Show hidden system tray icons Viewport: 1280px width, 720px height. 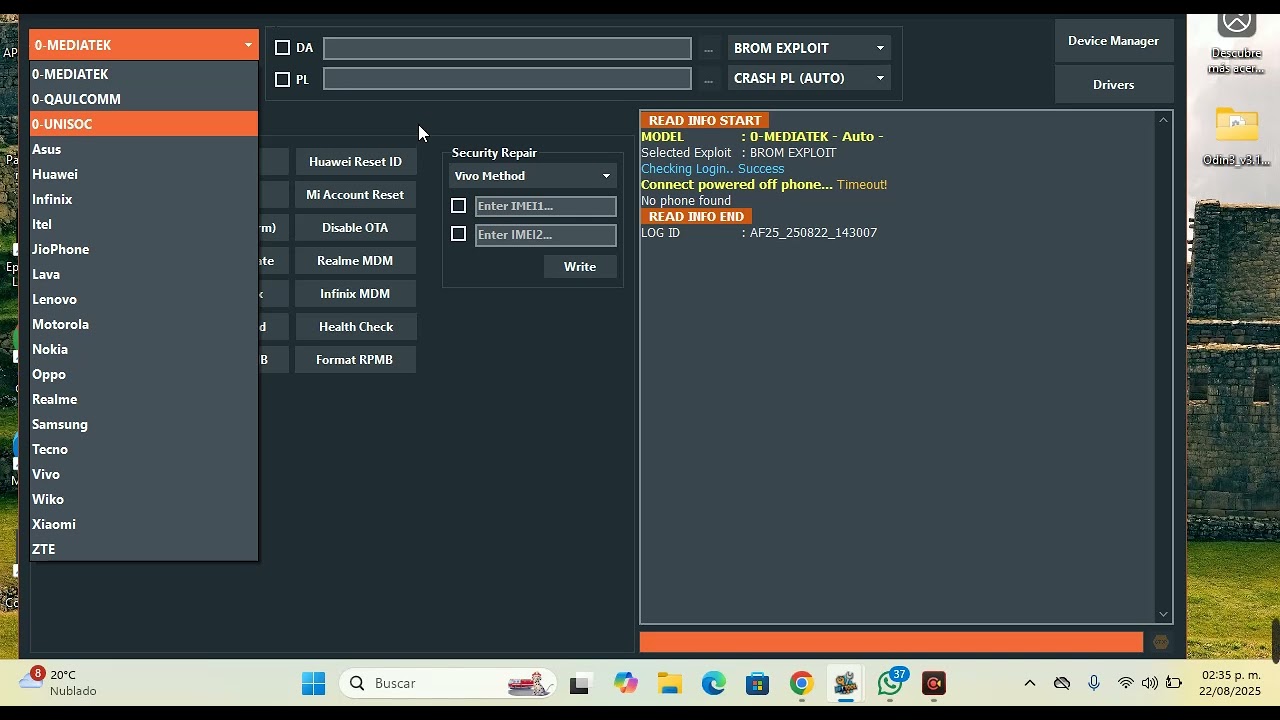[1030, 684]
